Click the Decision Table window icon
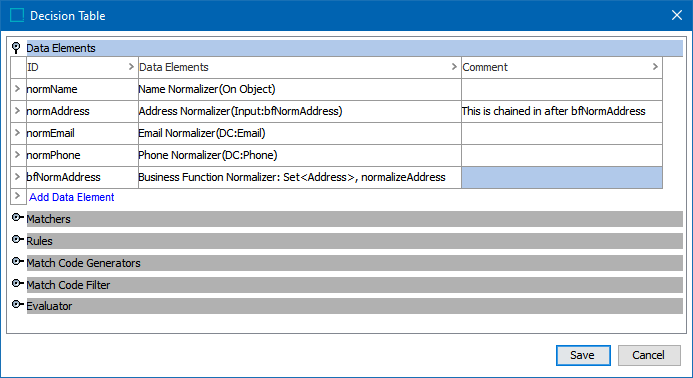The width and height of the screenshot is (693, 378). point(17,15)
